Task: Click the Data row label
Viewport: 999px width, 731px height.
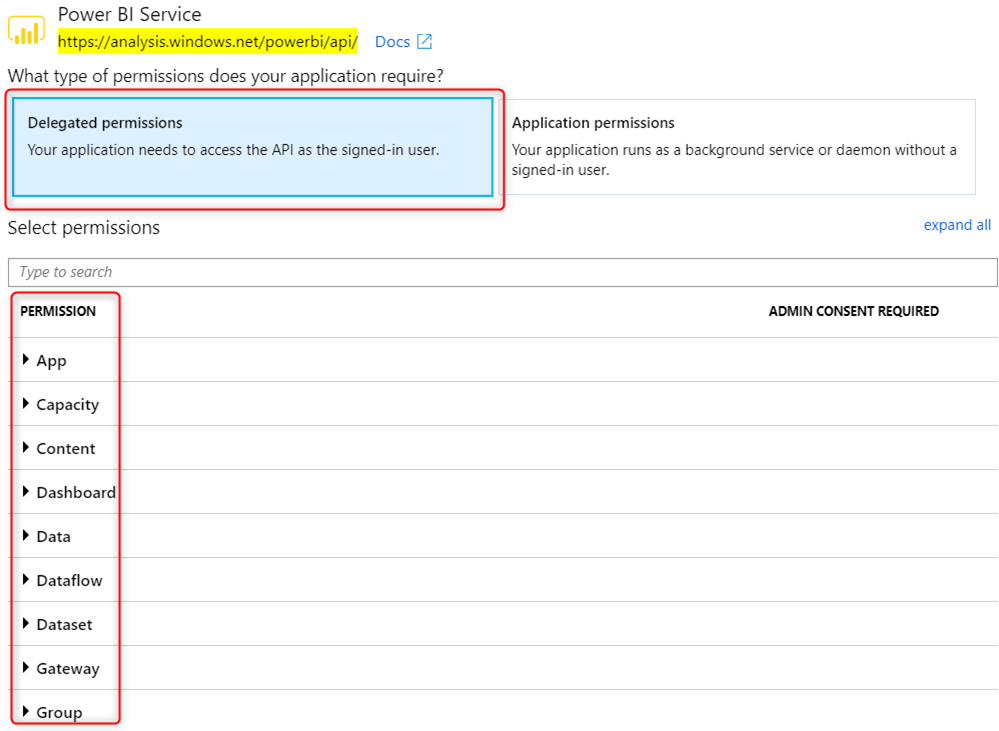Action: [x=54, y=537]
